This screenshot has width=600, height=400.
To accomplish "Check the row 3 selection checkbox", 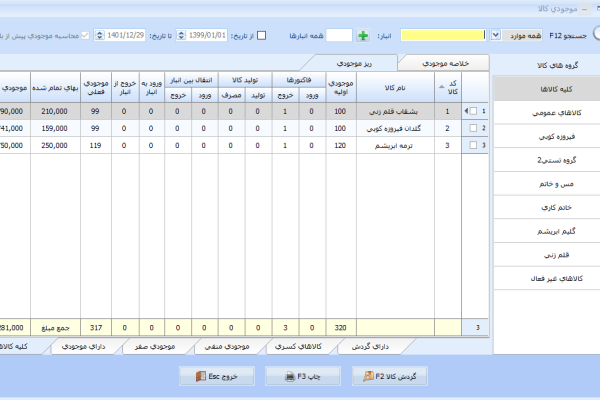I will point(473,145).
